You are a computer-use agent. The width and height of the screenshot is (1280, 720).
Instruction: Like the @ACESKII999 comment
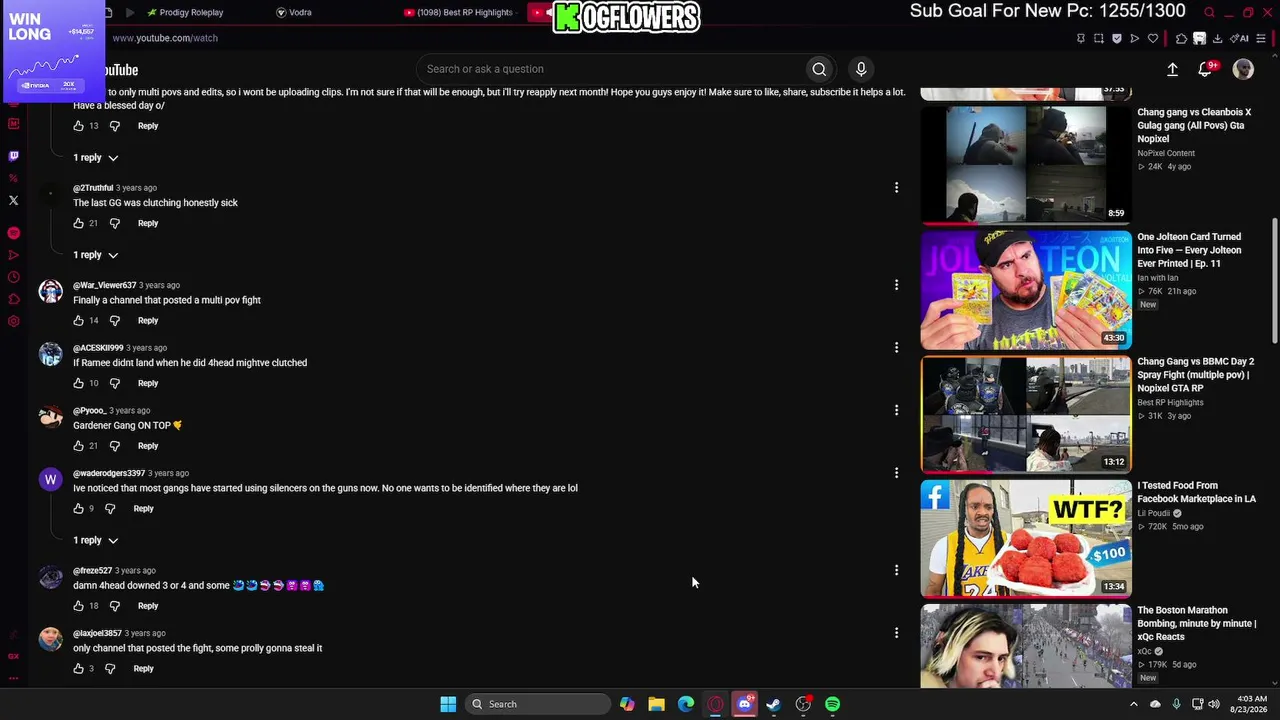78,383
